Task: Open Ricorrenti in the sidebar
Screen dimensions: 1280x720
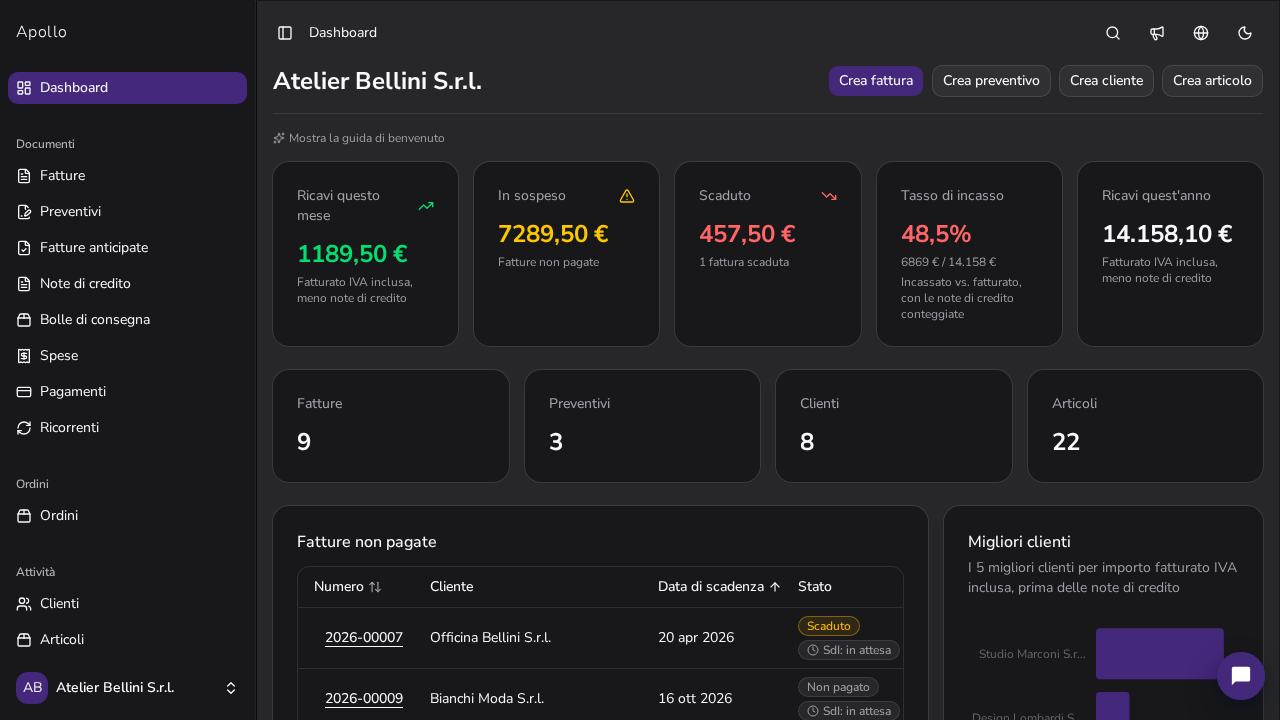Action: (x=127, y=428)
